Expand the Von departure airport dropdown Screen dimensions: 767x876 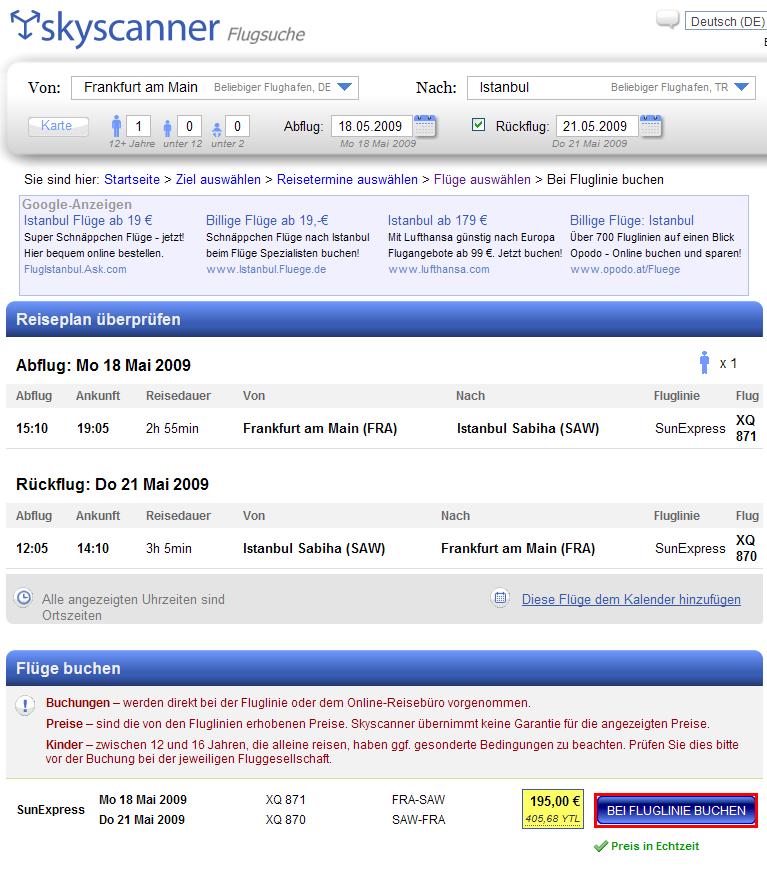click(x=345, y=88)
